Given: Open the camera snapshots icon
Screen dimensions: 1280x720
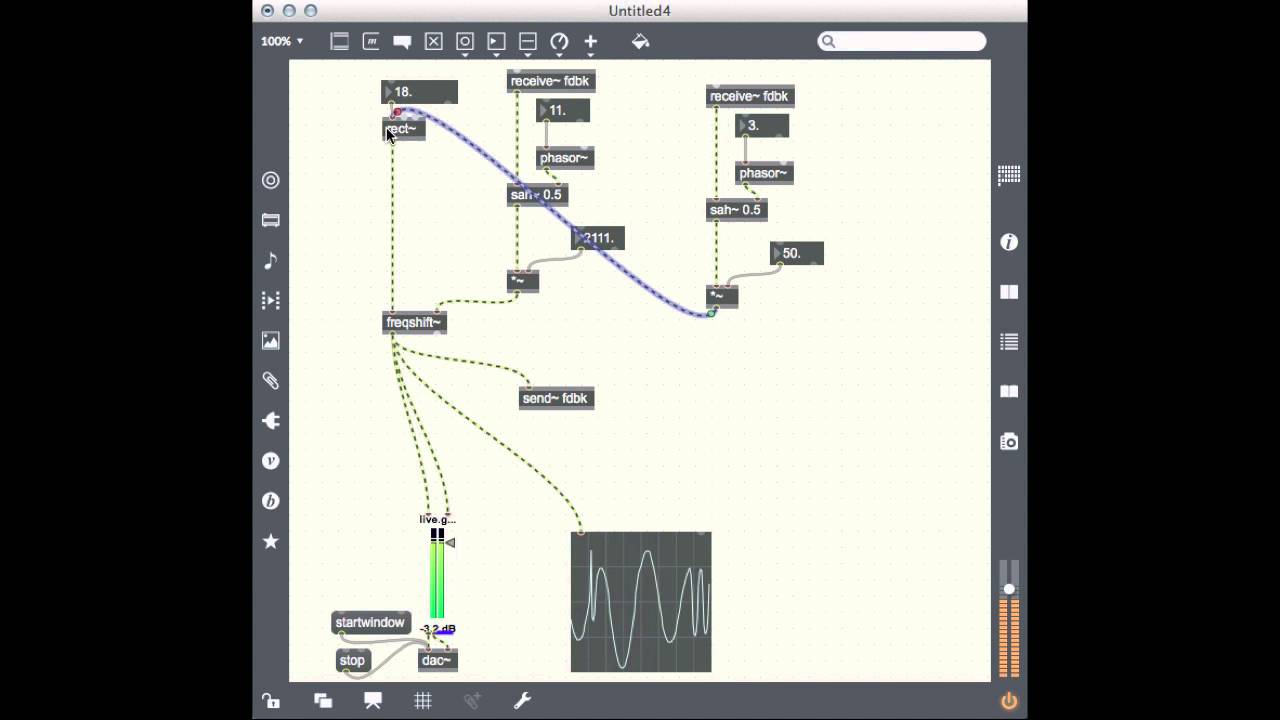Looking at the screenshot, I should tap(1009, 441).
